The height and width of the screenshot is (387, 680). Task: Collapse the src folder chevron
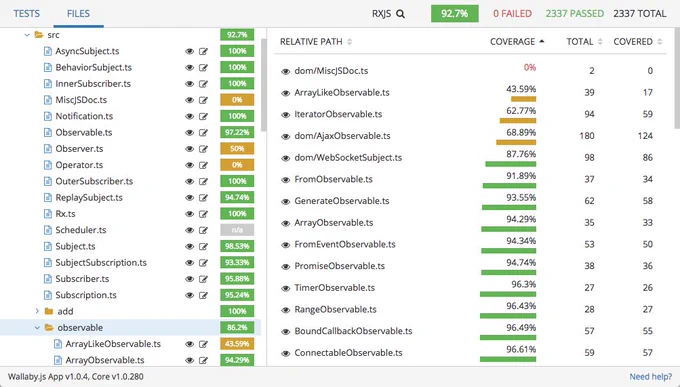point(27,35)
